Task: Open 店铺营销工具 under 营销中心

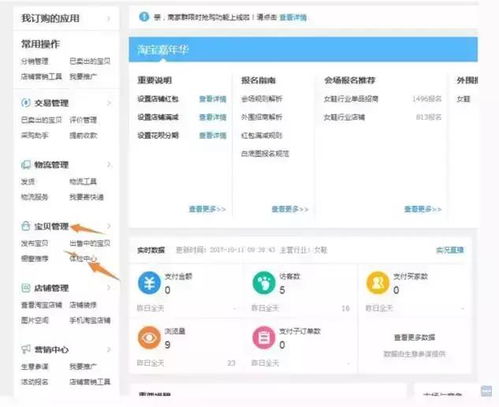Action: [x=90, y=382]
